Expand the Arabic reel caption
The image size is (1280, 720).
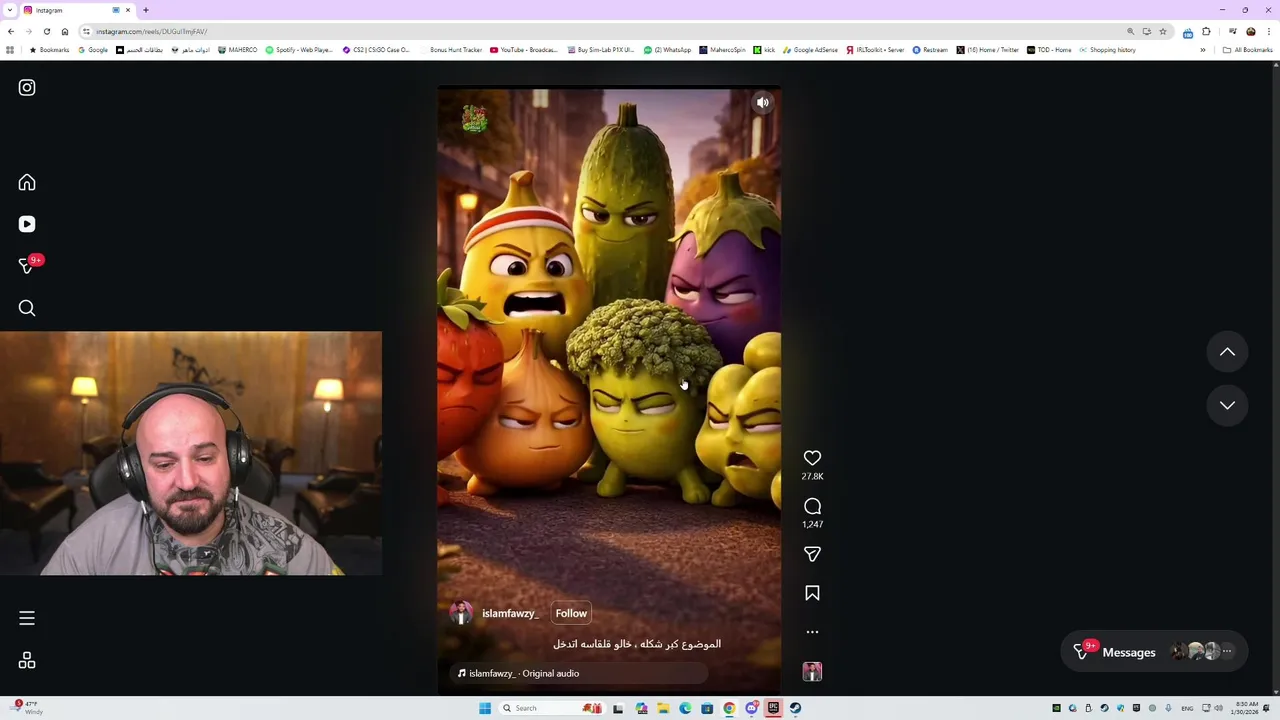(x=637, y=644)
